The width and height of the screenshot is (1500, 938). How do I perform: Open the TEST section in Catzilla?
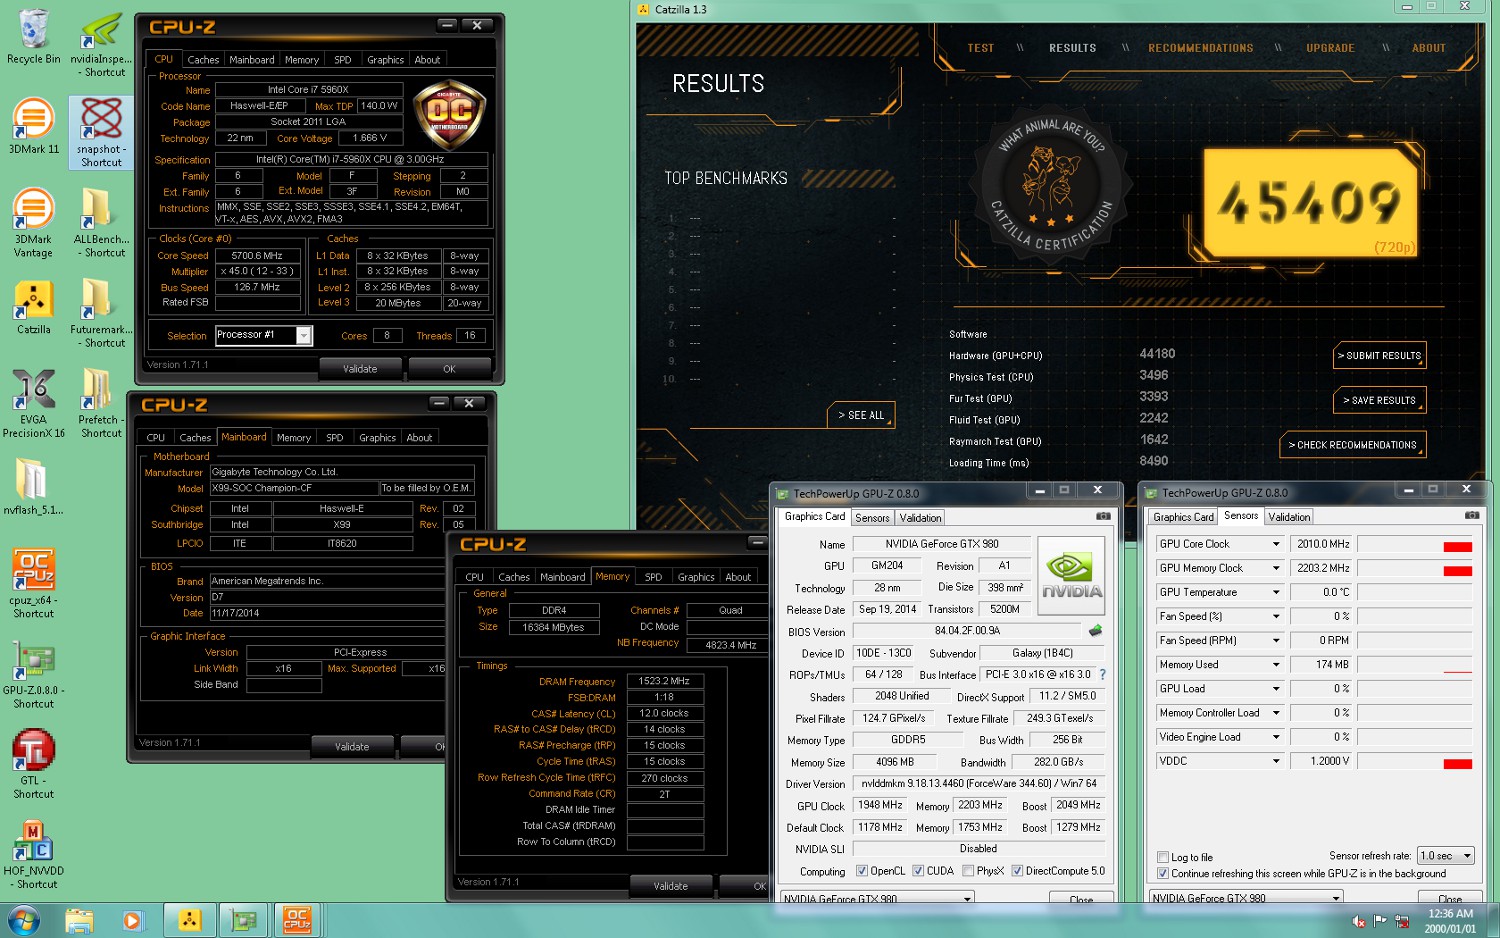[x=981, y=48]
